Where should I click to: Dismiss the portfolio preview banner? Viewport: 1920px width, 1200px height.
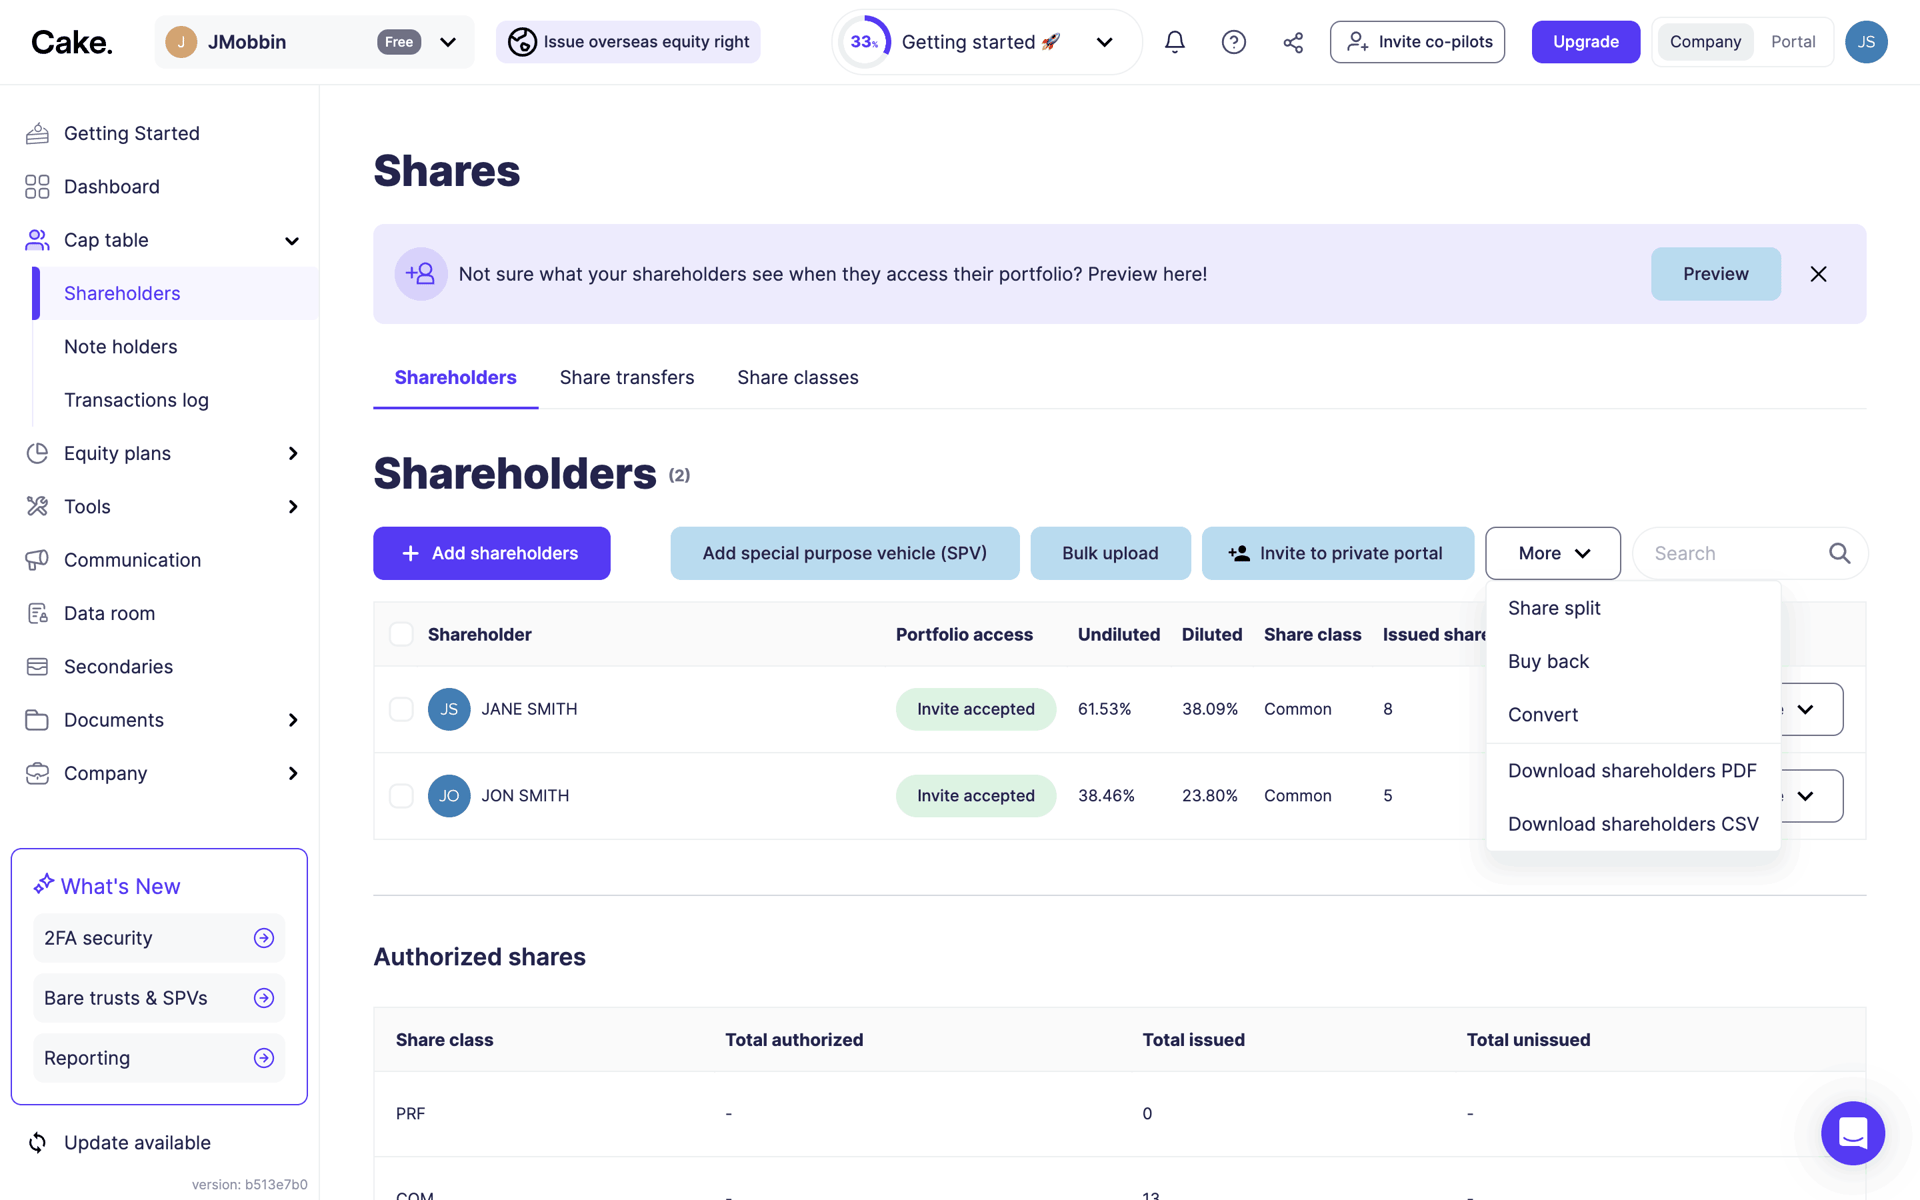click(x=1818, y=274)
